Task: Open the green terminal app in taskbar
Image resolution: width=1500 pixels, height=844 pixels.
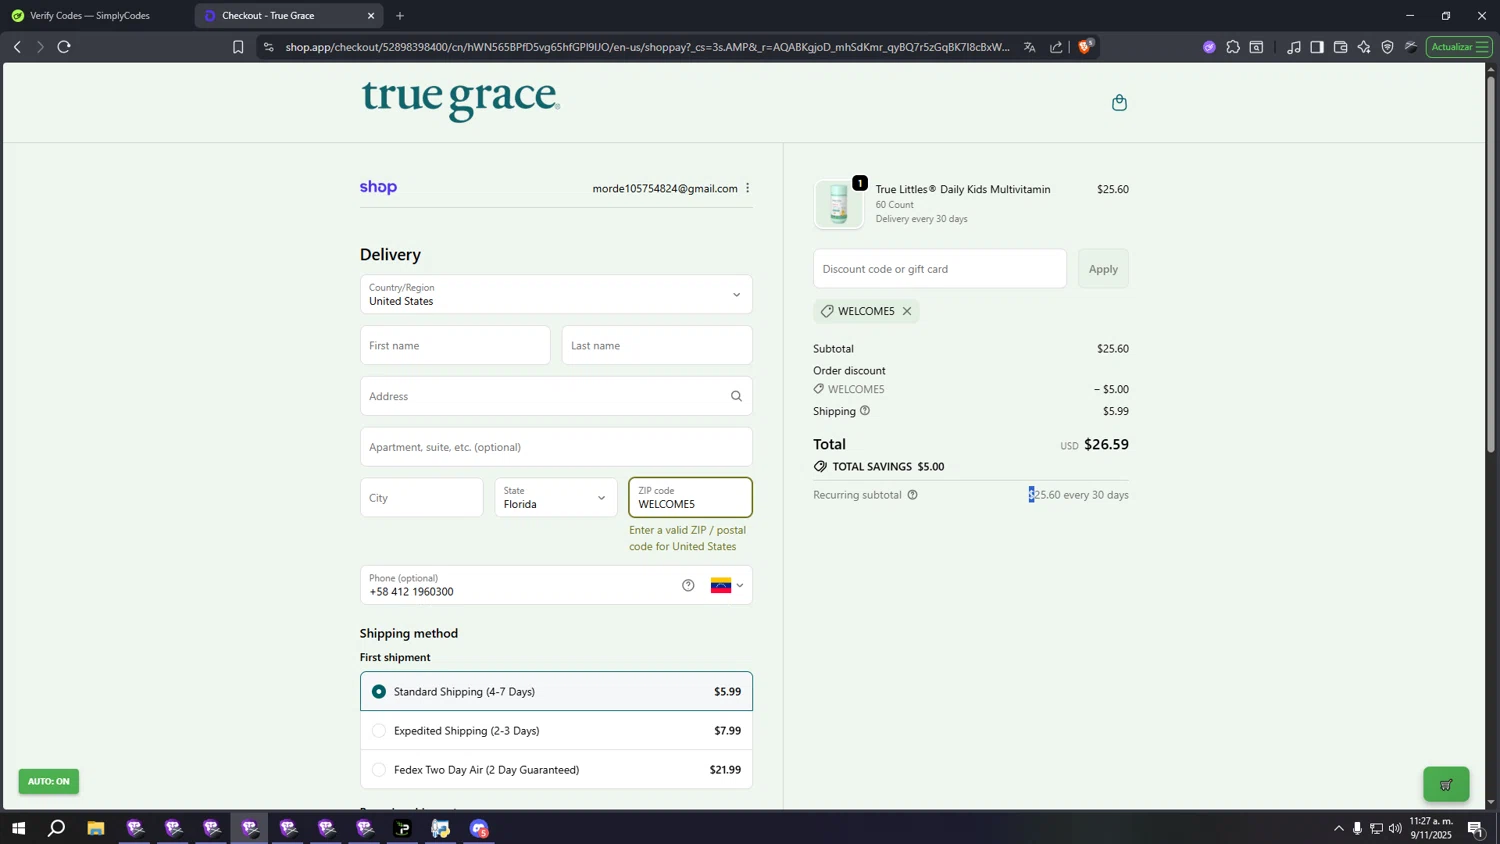Action: [403, 828]
